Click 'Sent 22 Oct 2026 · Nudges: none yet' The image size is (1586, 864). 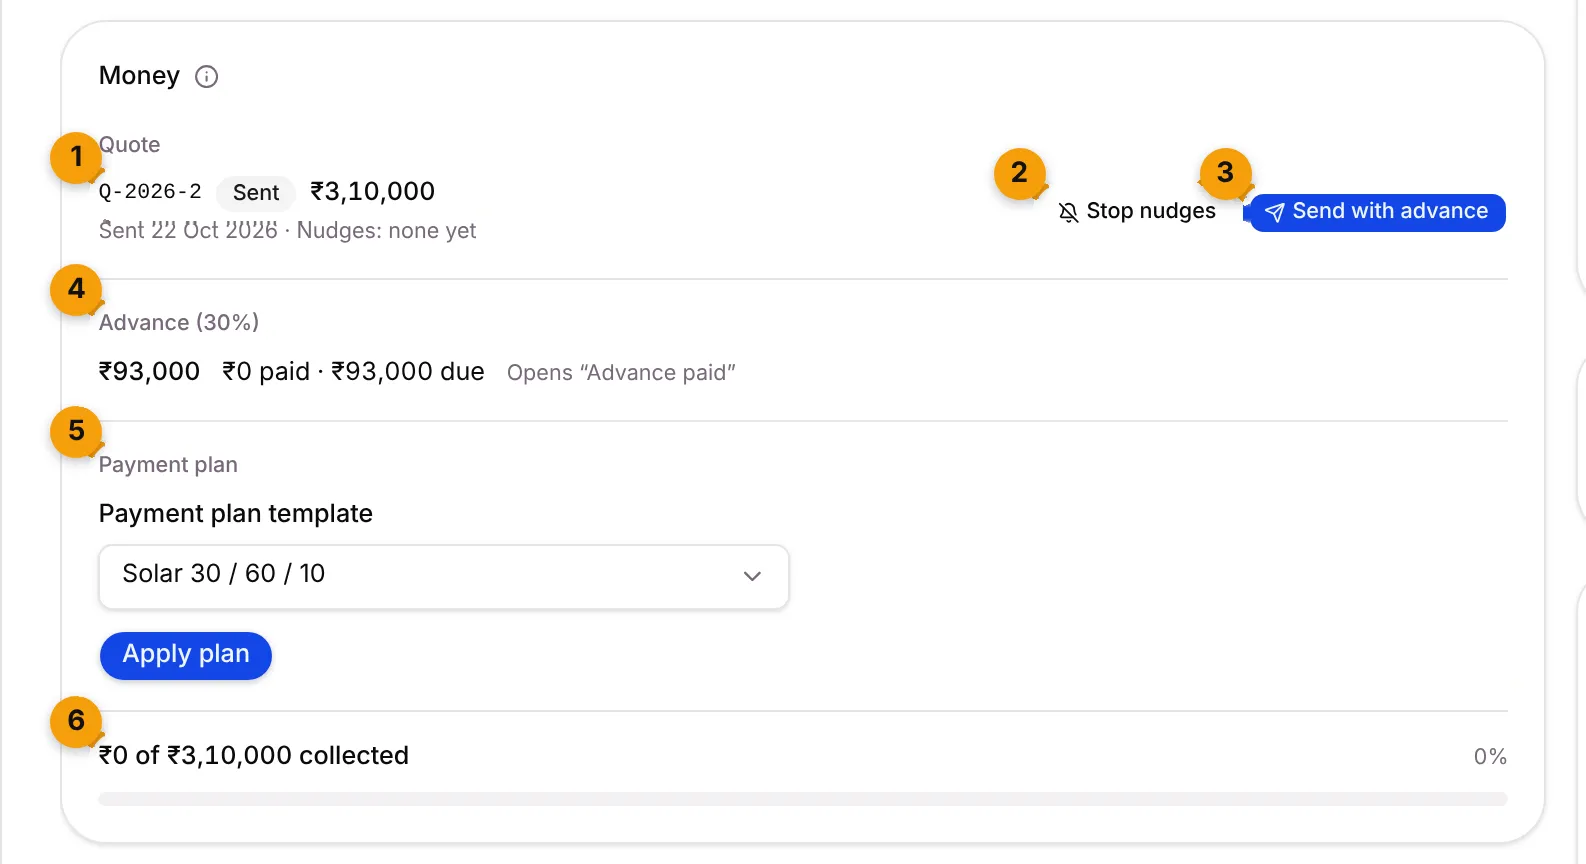tap(287, 231)
